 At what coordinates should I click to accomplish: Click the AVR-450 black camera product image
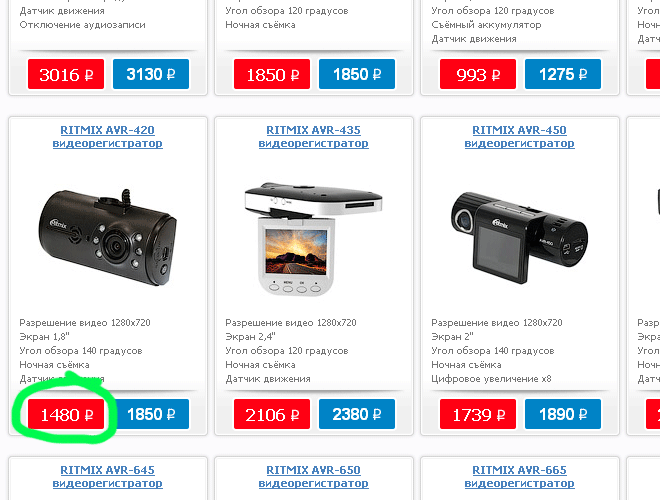point(519,237)
